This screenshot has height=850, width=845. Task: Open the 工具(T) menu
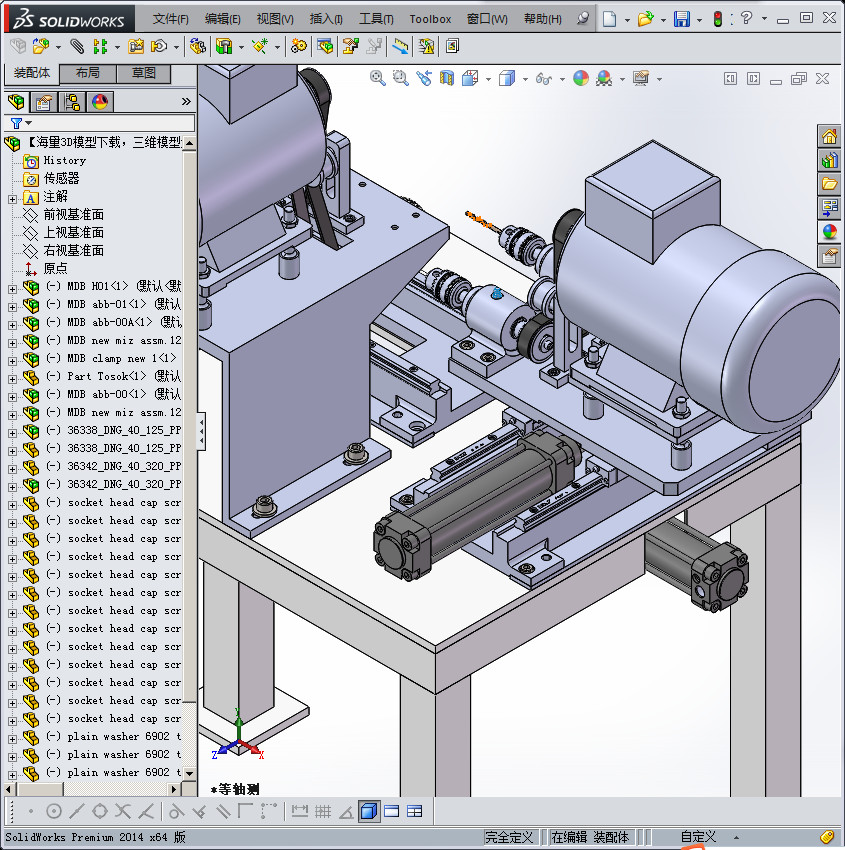[376, 19]
